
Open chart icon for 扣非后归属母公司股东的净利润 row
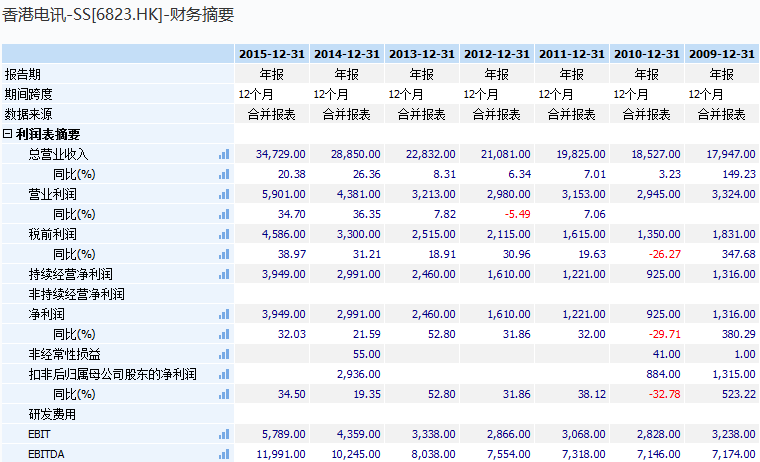(x=224, y=374)
